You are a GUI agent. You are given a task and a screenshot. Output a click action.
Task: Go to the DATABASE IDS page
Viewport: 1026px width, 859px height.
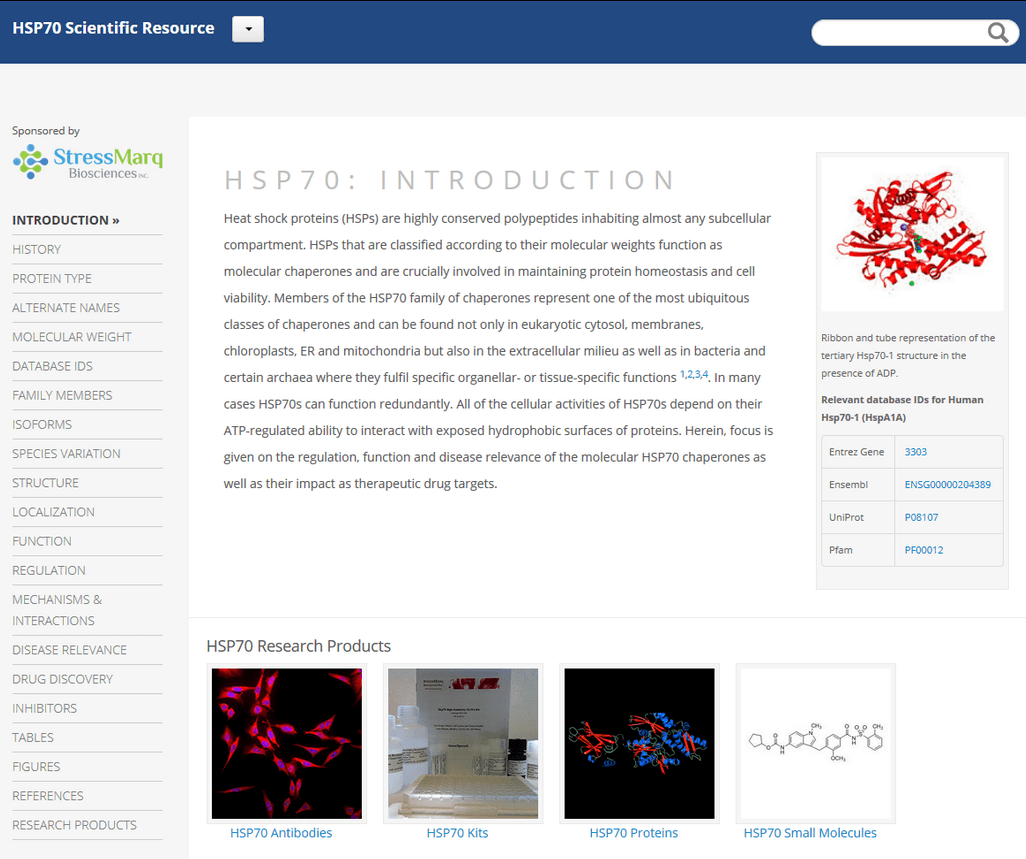click(x=53, y=366)
